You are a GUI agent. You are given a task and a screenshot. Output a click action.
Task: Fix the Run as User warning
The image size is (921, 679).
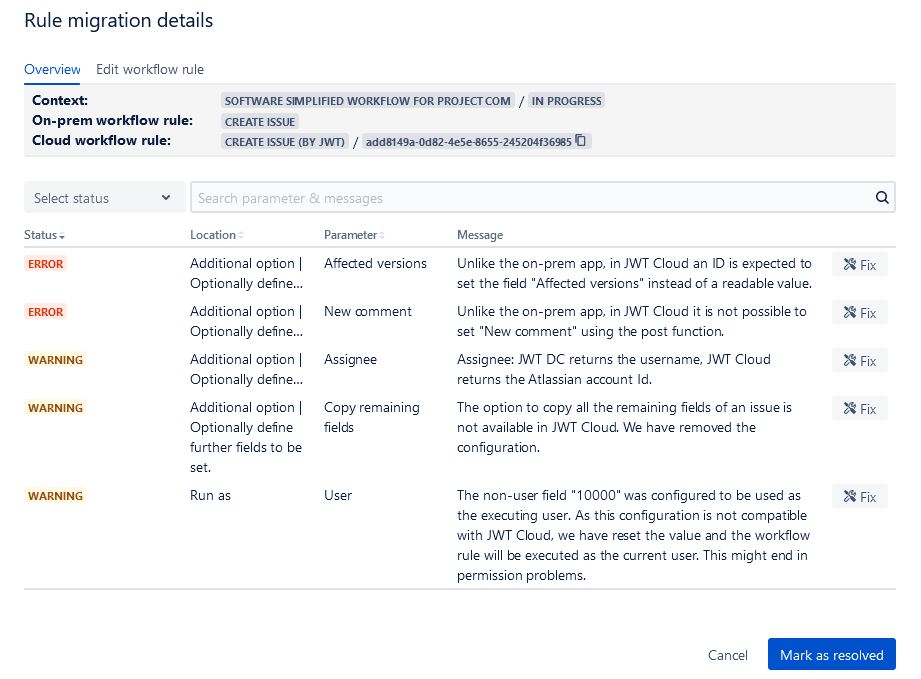point(859,497)
